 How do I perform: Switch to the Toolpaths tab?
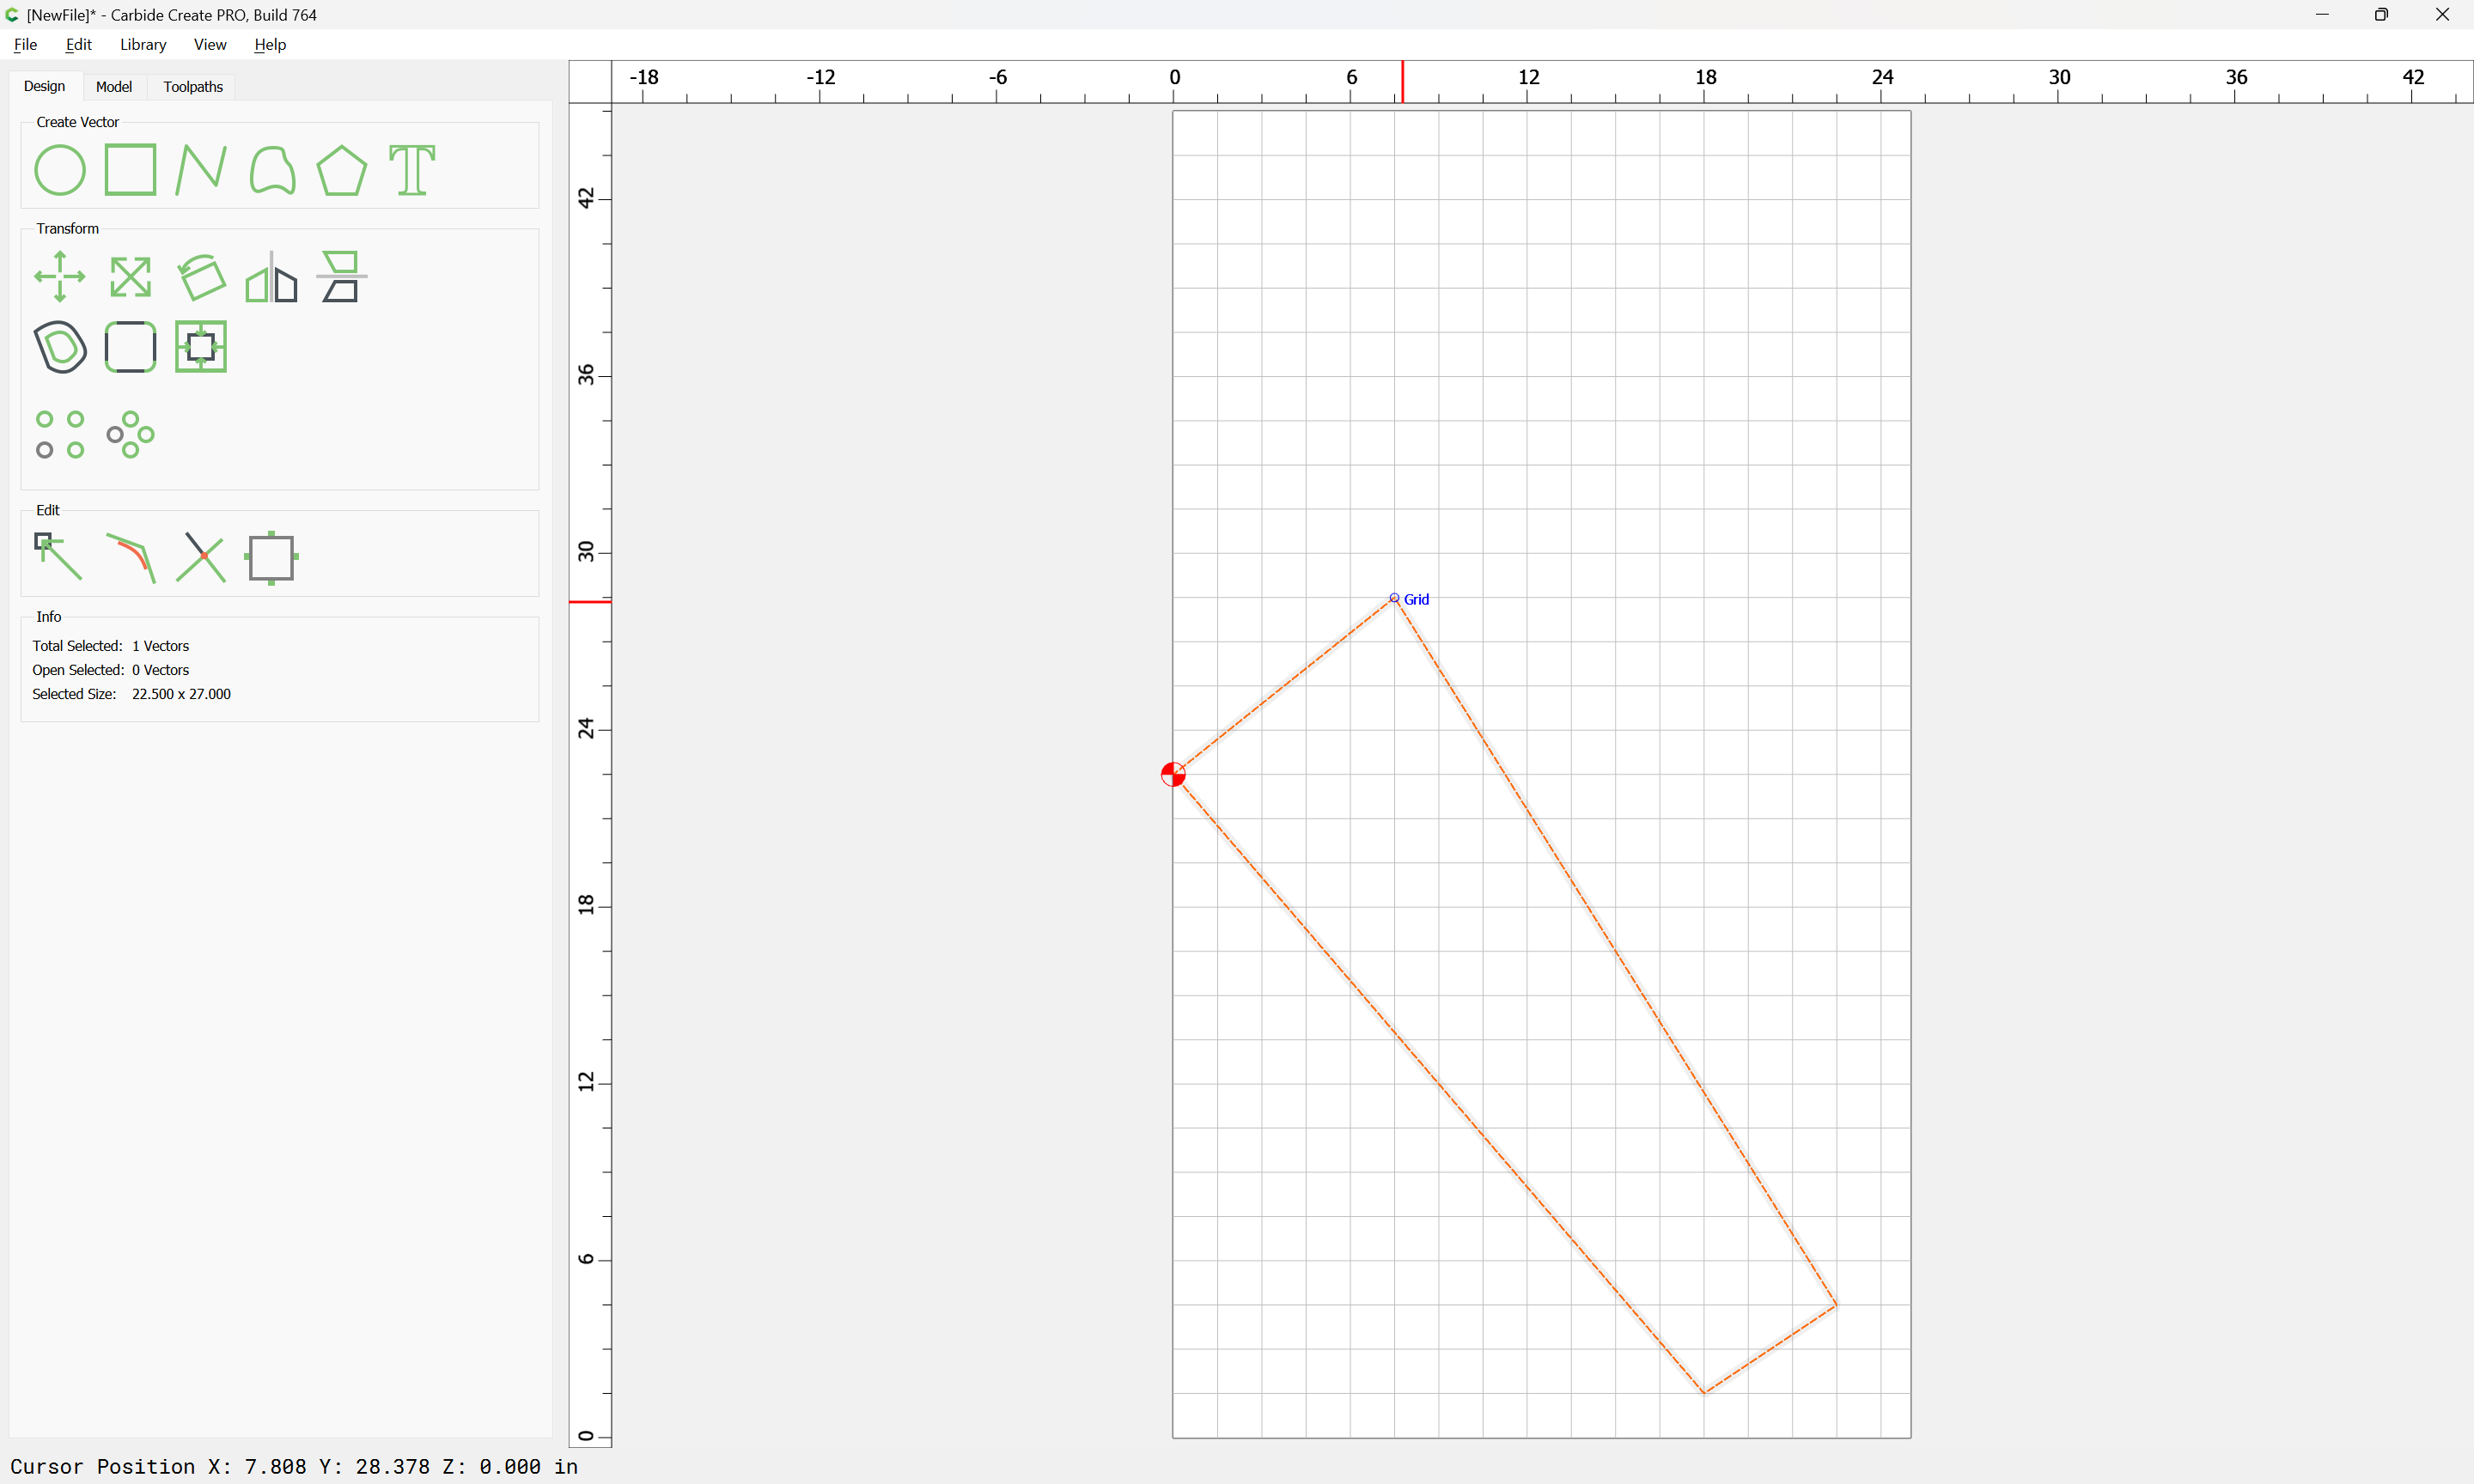193,87
